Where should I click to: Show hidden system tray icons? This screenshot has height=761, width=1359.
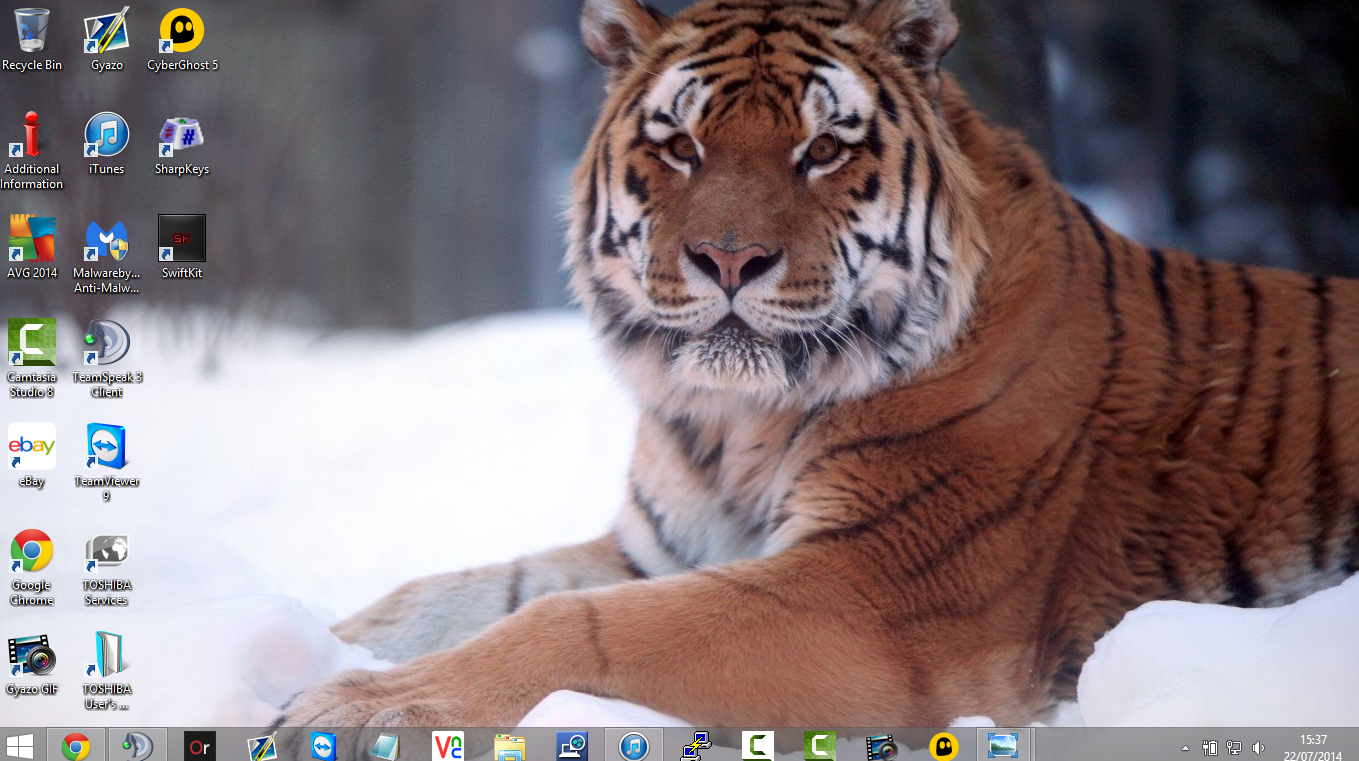coord(1186,748)
